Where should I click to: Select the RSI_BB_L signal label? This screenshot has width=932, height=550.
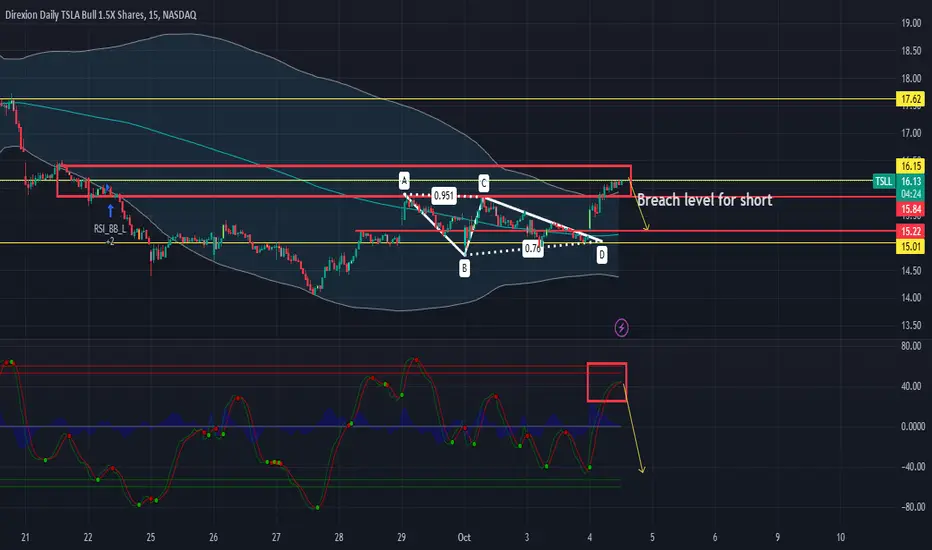[x=110, y=229]
